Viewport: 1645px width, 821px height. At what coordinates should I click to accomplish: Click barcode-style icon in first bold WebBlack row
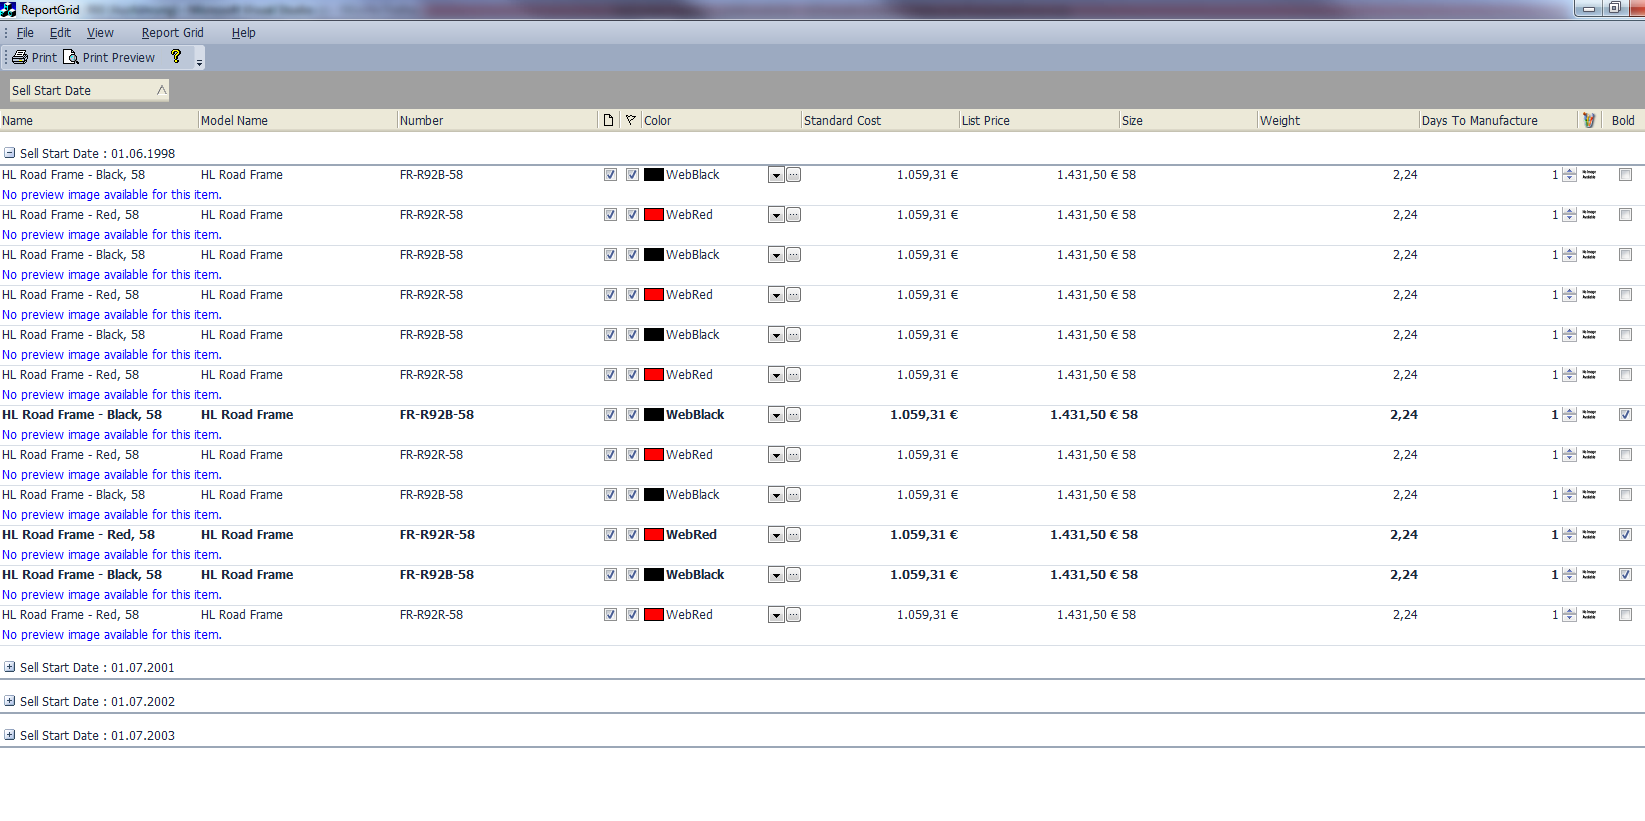pos(1589,415)
